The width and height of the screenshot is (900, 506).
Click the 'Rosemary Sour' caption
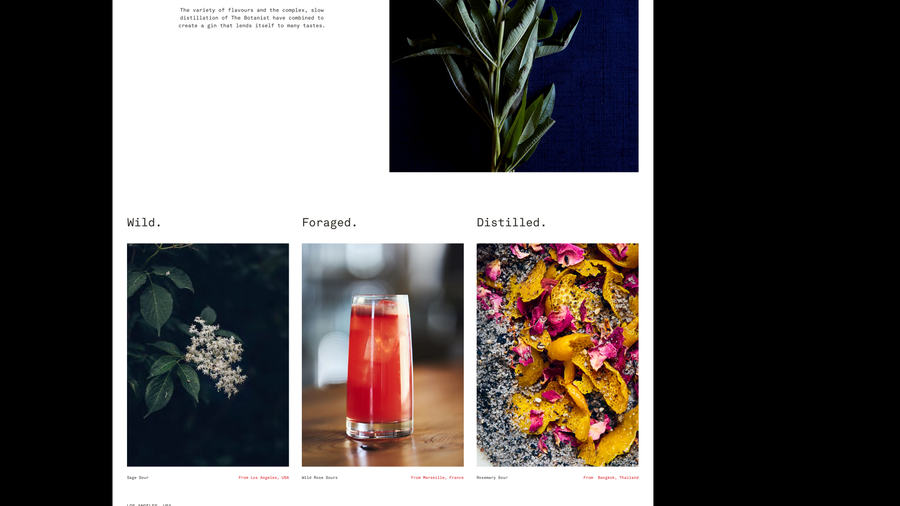(x=492, y=477)
